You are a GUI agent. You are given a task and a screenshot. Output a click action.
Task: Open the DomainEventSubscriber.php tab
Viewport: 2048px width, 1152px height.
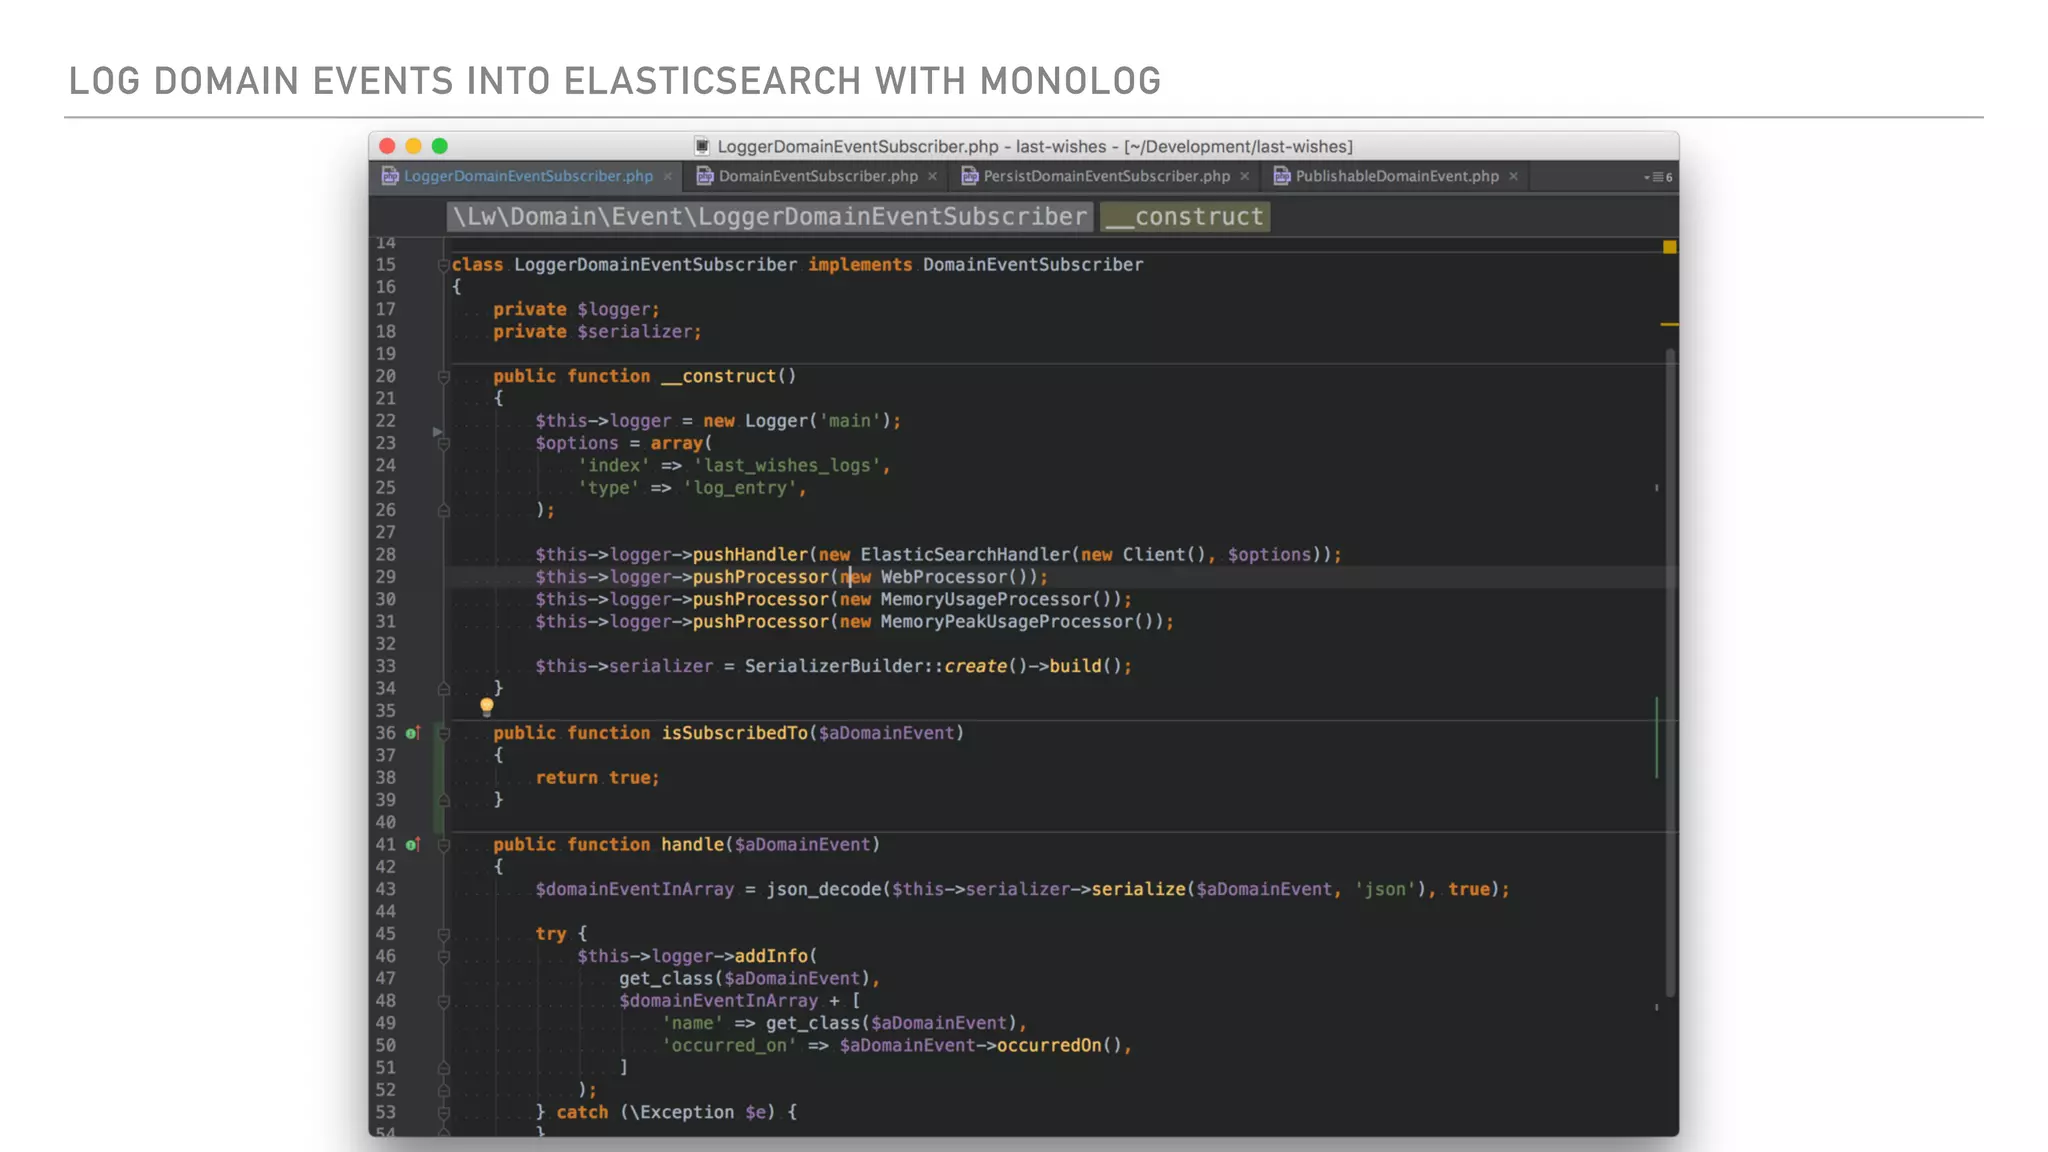pyautogui.click(x=818, y=176)
